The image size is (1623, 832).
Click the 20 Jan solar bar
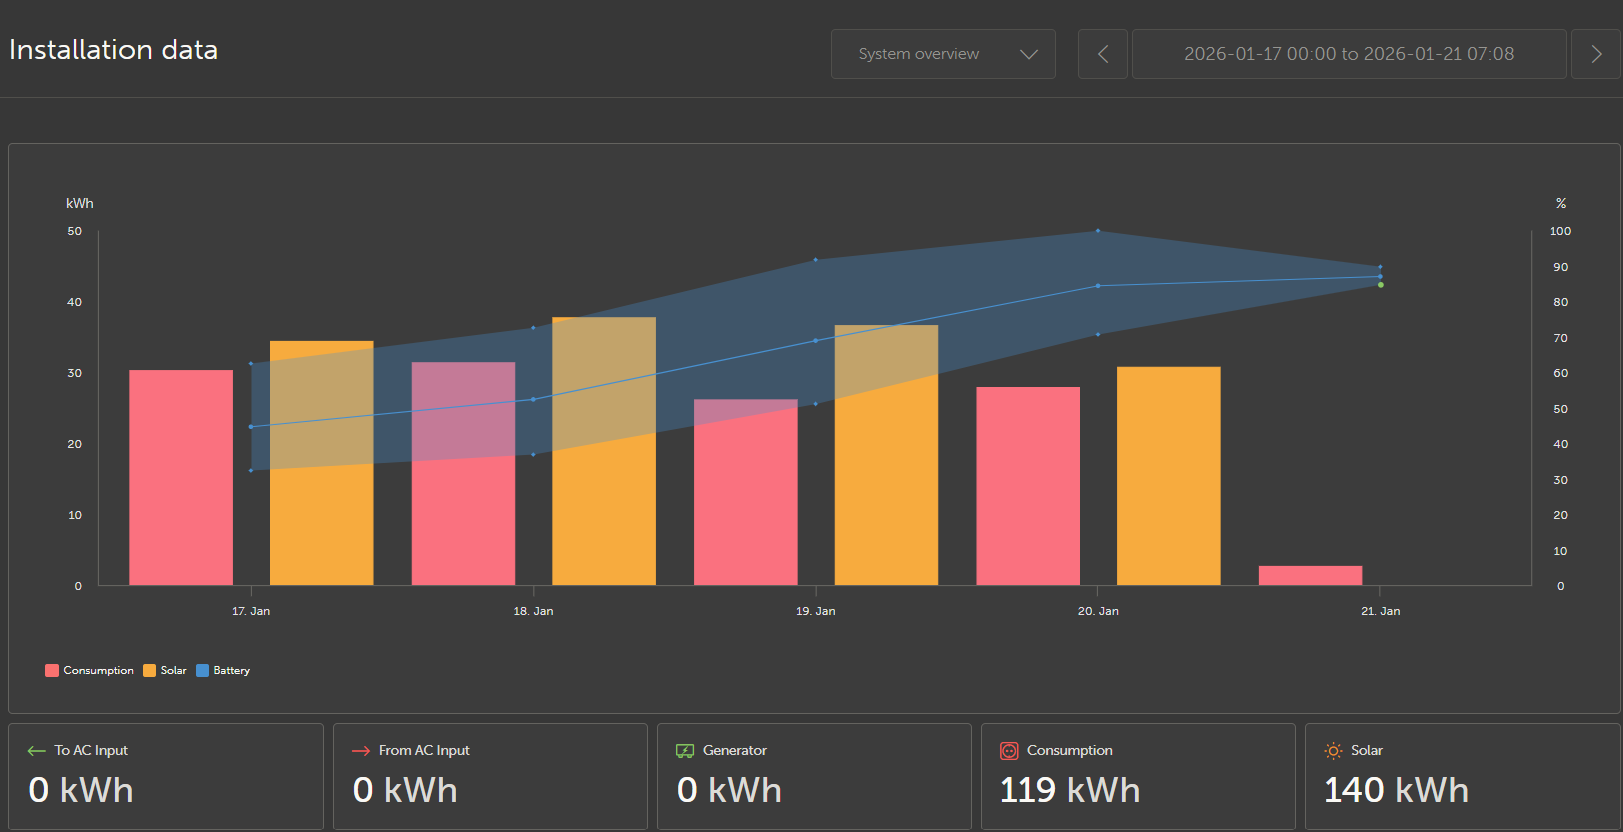[x=1169, y=476]
